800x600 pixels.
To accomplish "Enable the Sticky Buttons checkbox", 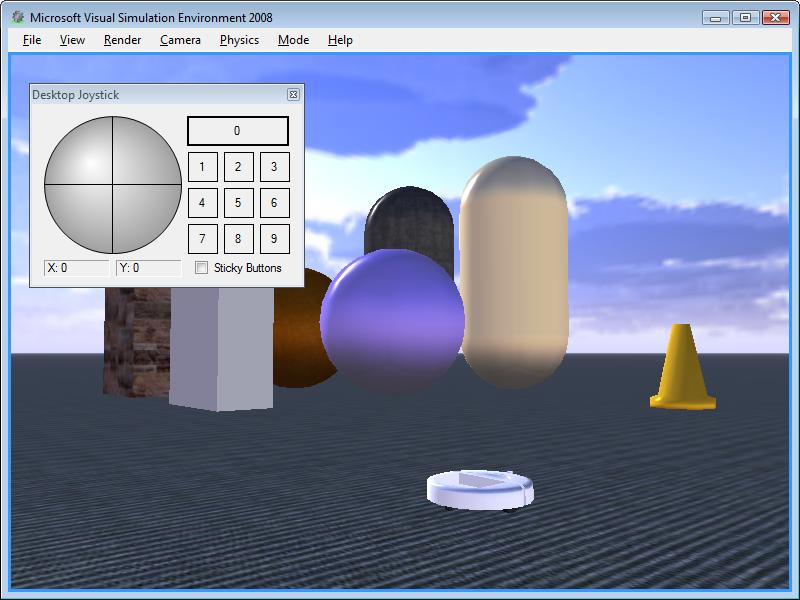I will coord(202,268).
